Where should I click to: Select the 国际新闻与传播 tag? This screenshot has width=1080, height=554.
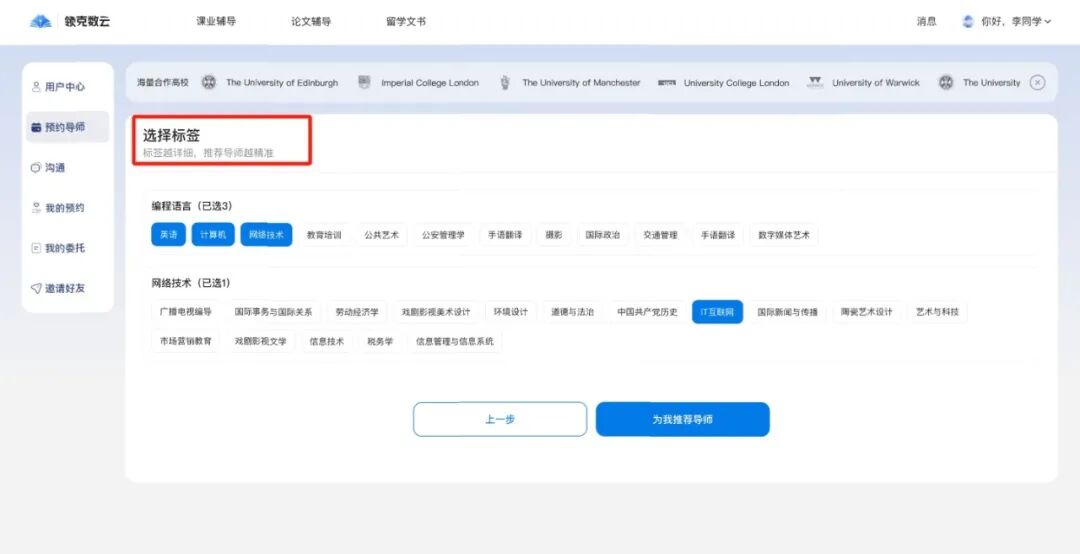(x=787, y=312)
